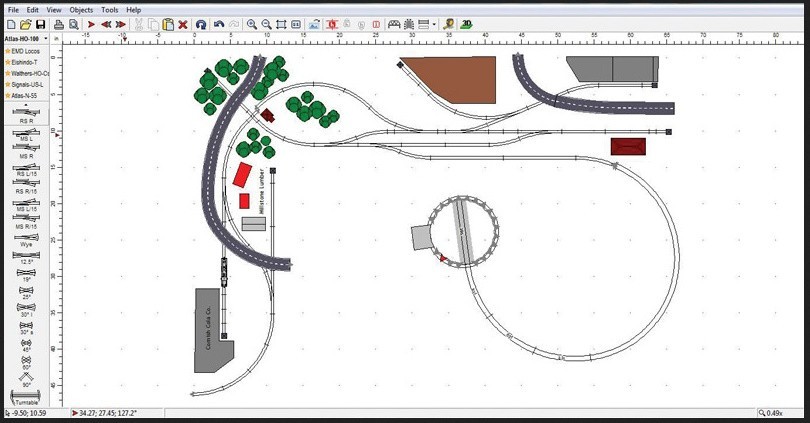This screenshot has height=423, width=810.
Task: Select the Signals-US-L favorite library
Action: pos(28,84)
